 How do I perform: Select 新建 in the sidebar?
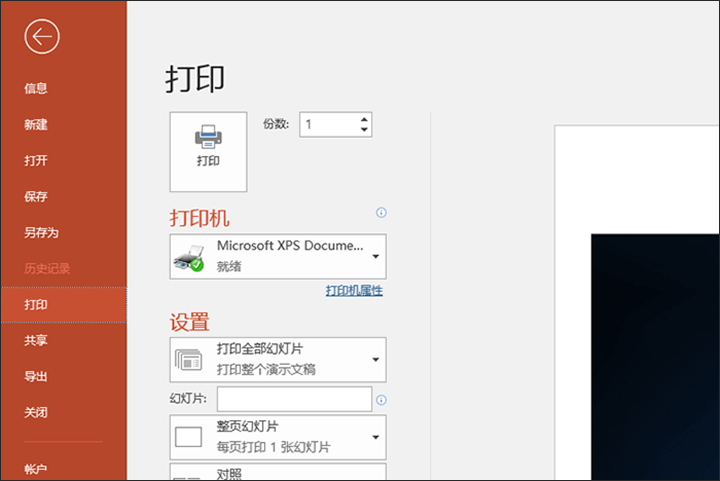point(36,124)
